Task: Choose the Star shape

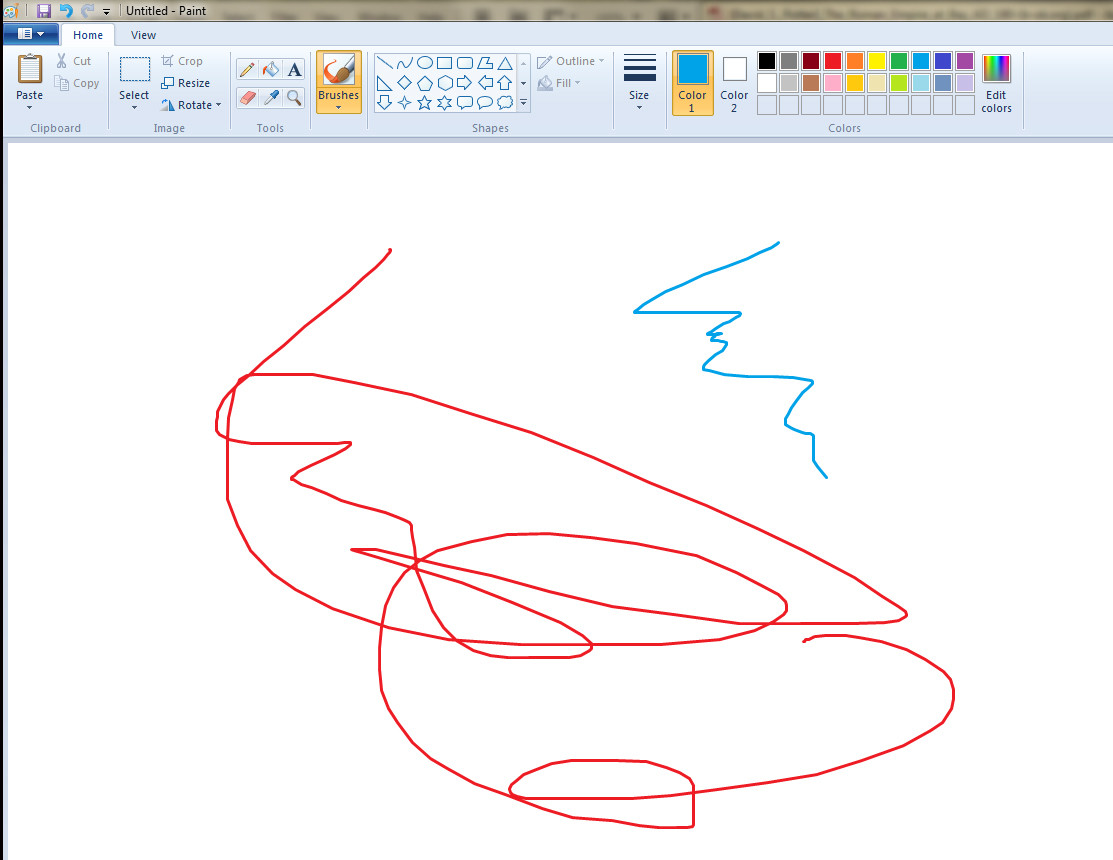Action: 423,101
